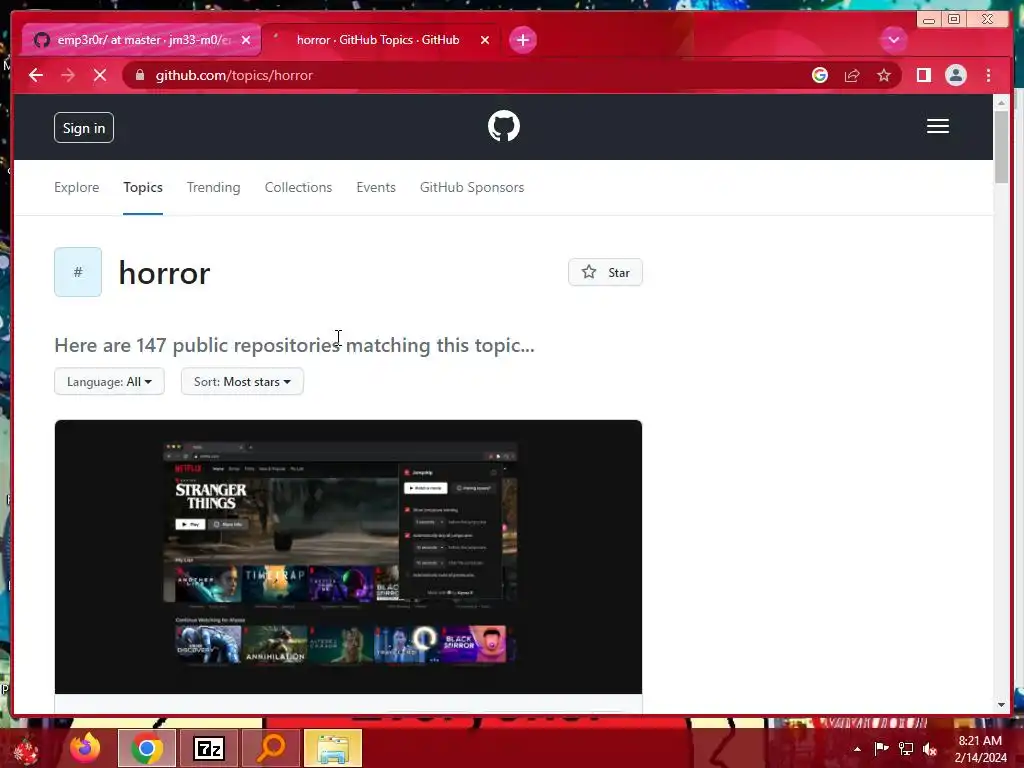Open the Chrome three-dot menu
Viewport: 1024px width, 768px height.
click(x=988, y=75)
